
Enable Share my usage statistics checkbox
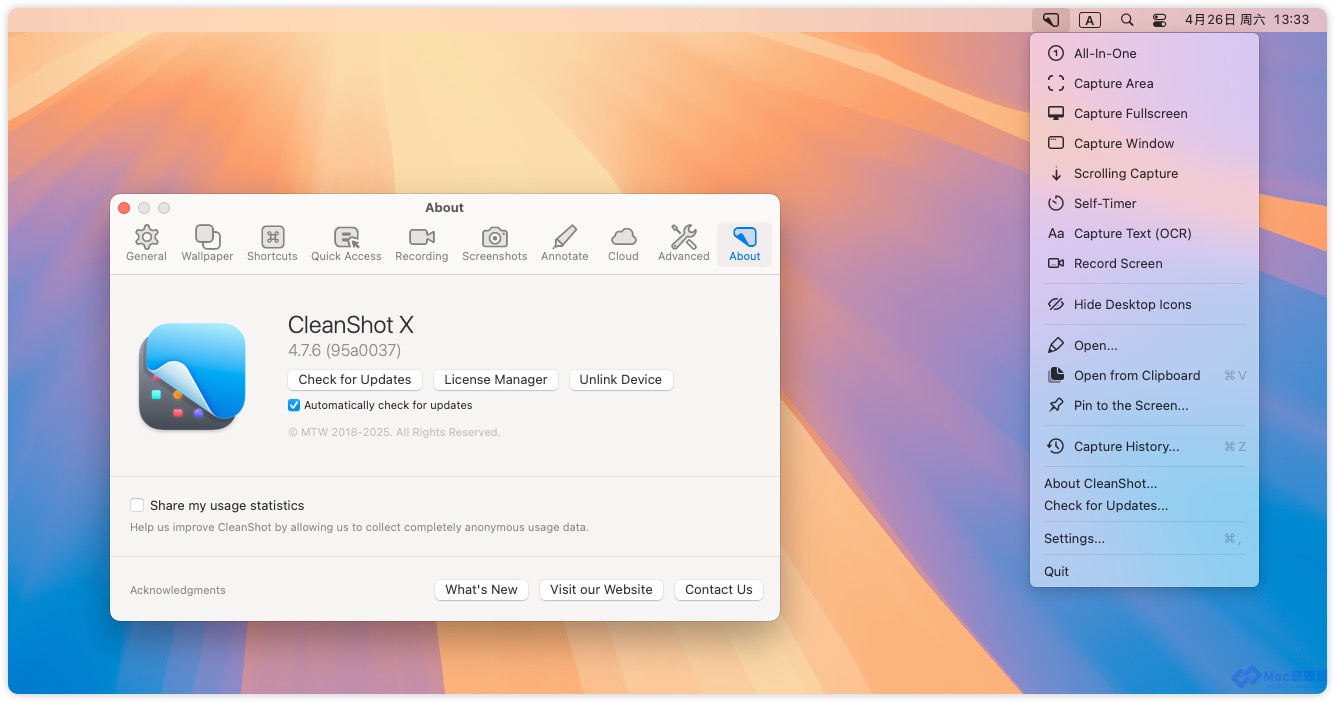coord(137,505)
